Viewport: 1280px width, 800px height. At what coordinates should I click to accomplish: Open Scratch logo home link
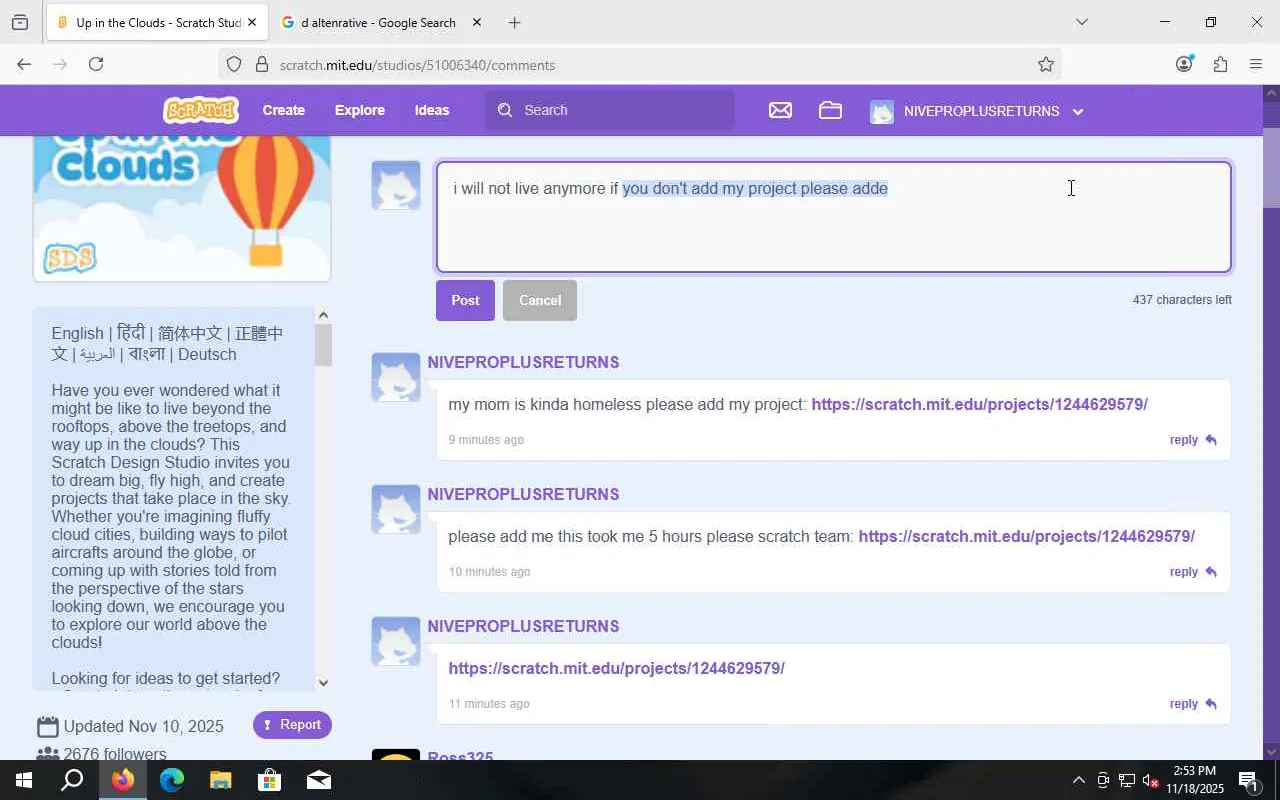201,110
